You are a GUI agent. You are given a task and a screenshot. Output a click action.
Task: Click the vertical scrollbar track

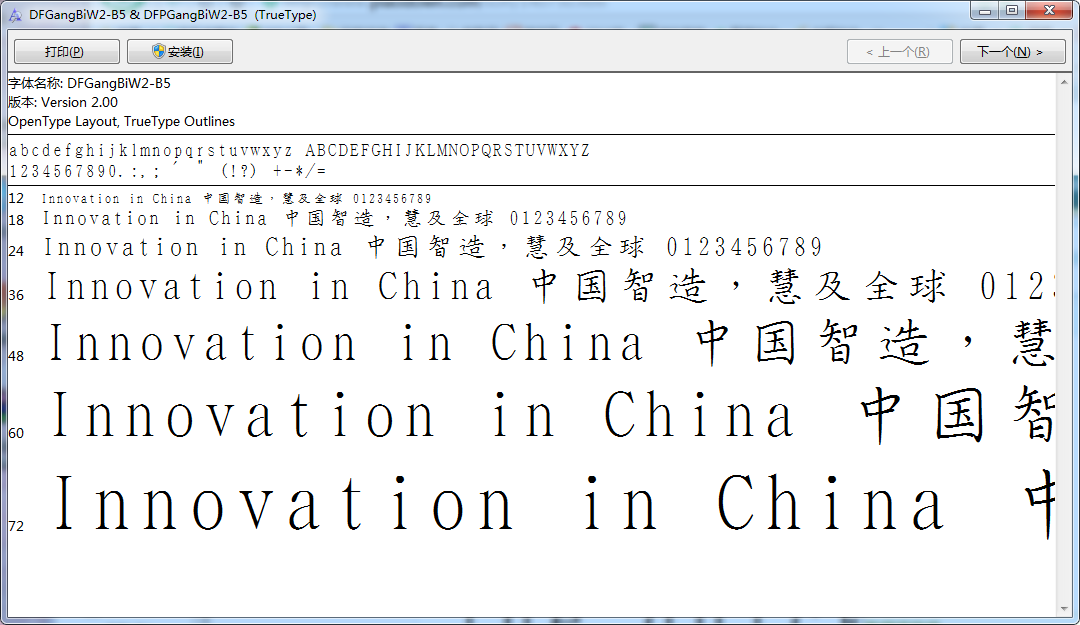coord(1064,345)
